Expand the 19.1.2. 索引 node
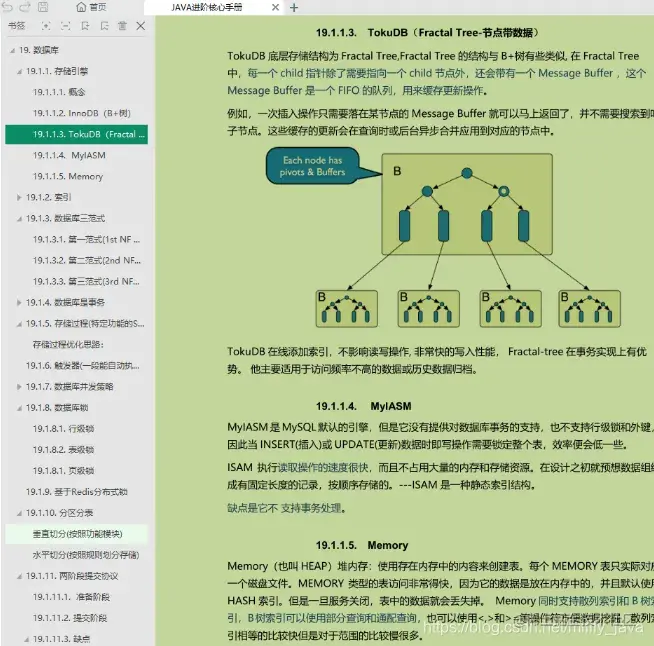 [x=19, y=197]
